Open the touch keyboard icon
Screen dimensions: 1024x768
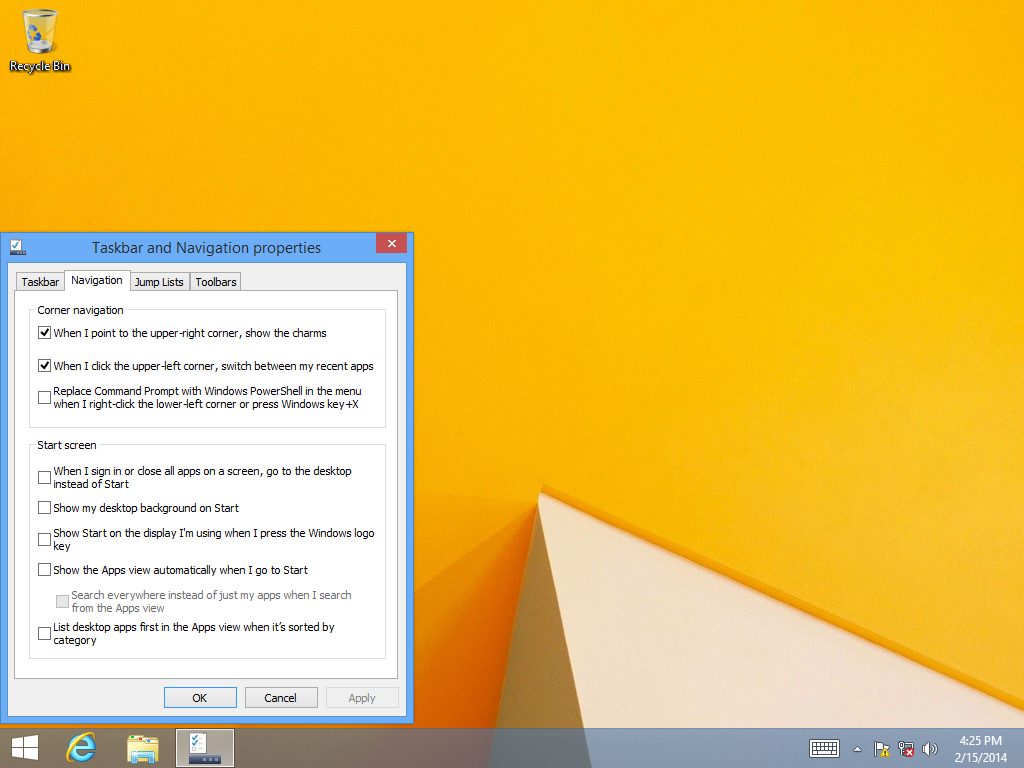(x=824, y=748)
